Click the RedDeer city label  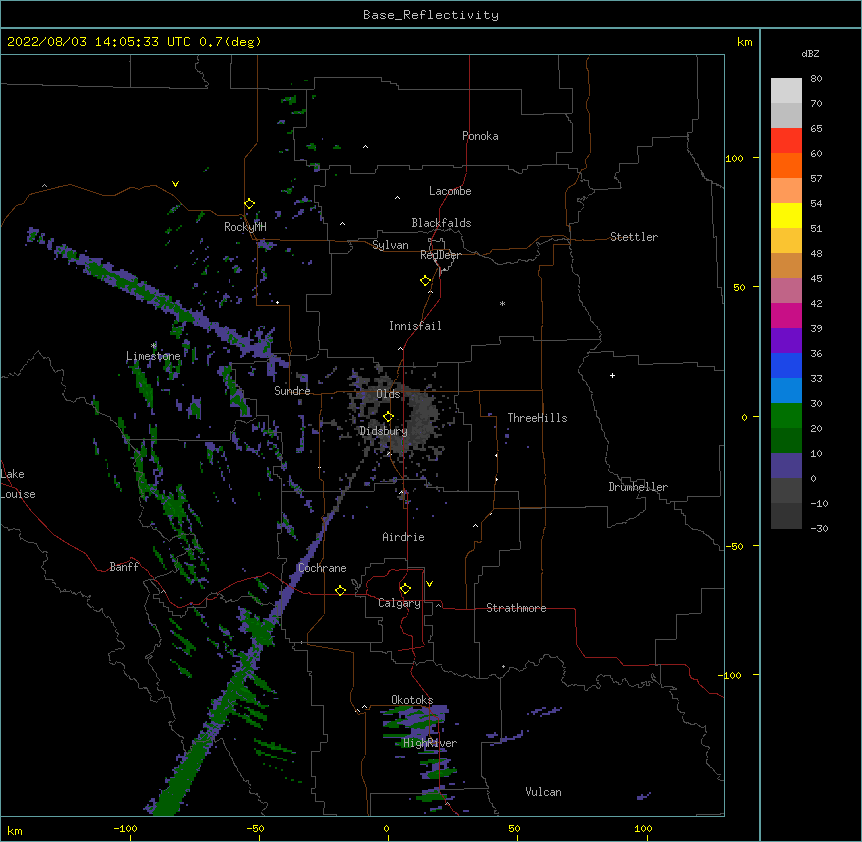coord(440,255)
